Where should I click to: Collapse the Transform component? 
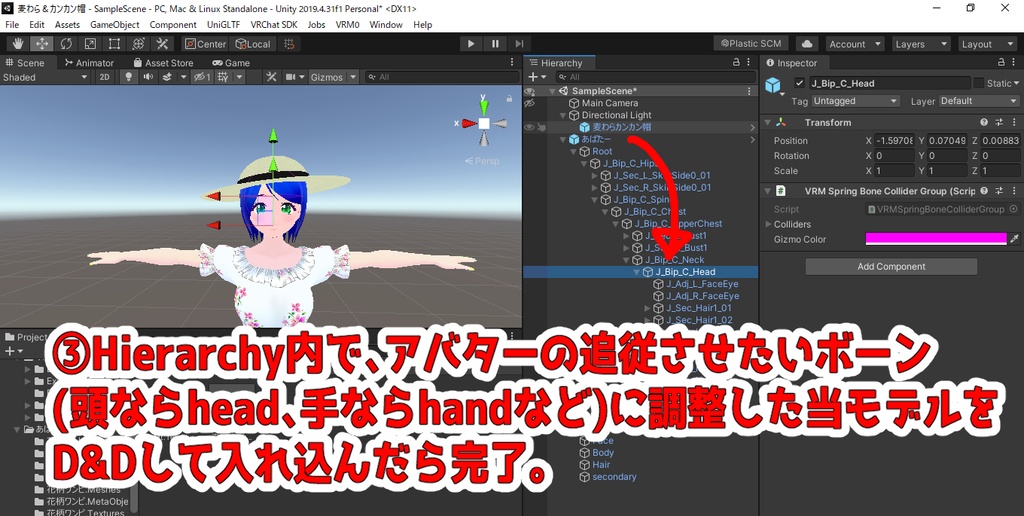pyautogui.click(x=767, y=122)
